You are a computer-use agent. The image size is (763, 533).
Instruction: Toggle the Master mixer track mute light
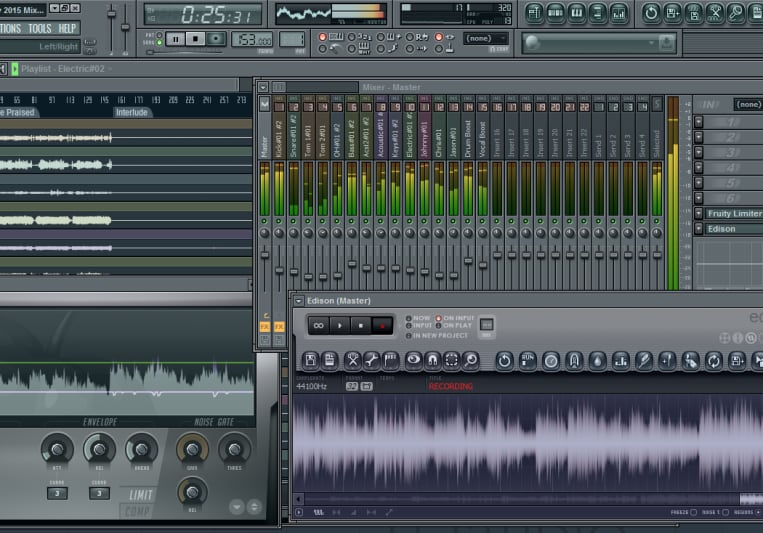(264, 221)
